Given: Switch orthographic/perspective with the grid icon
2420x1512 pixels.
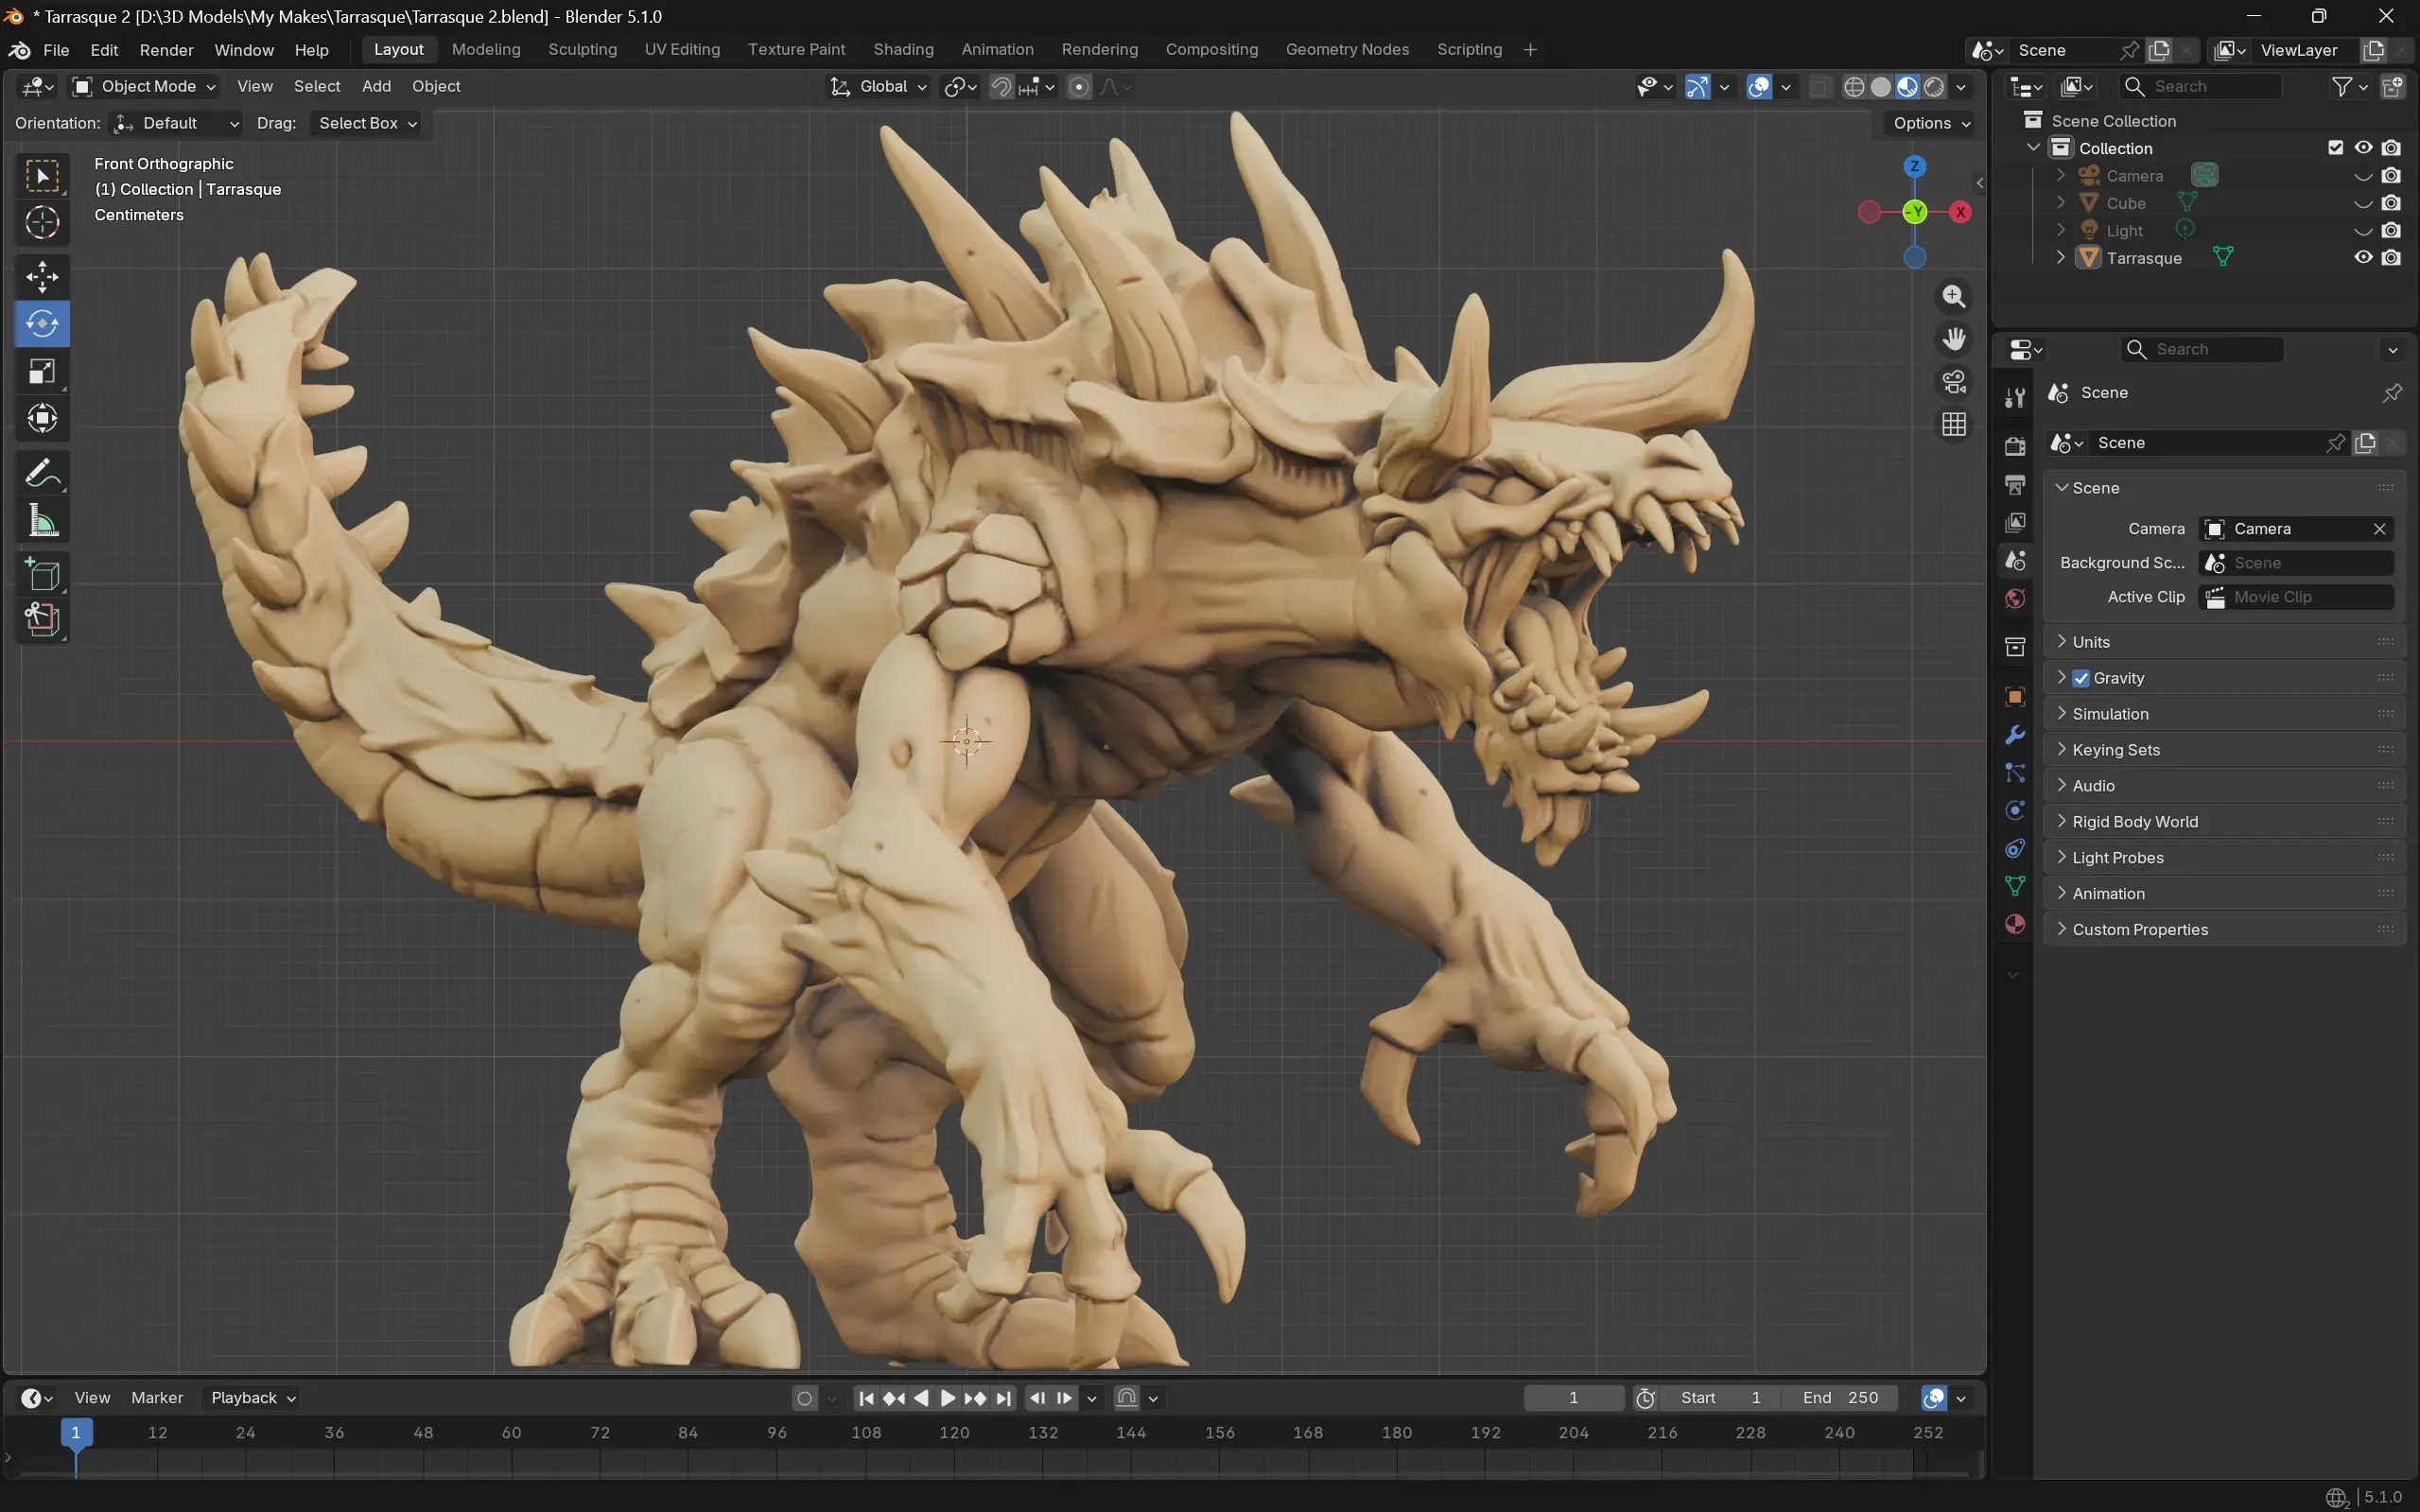Looking at the screenshot, I should click(1953, 425).
